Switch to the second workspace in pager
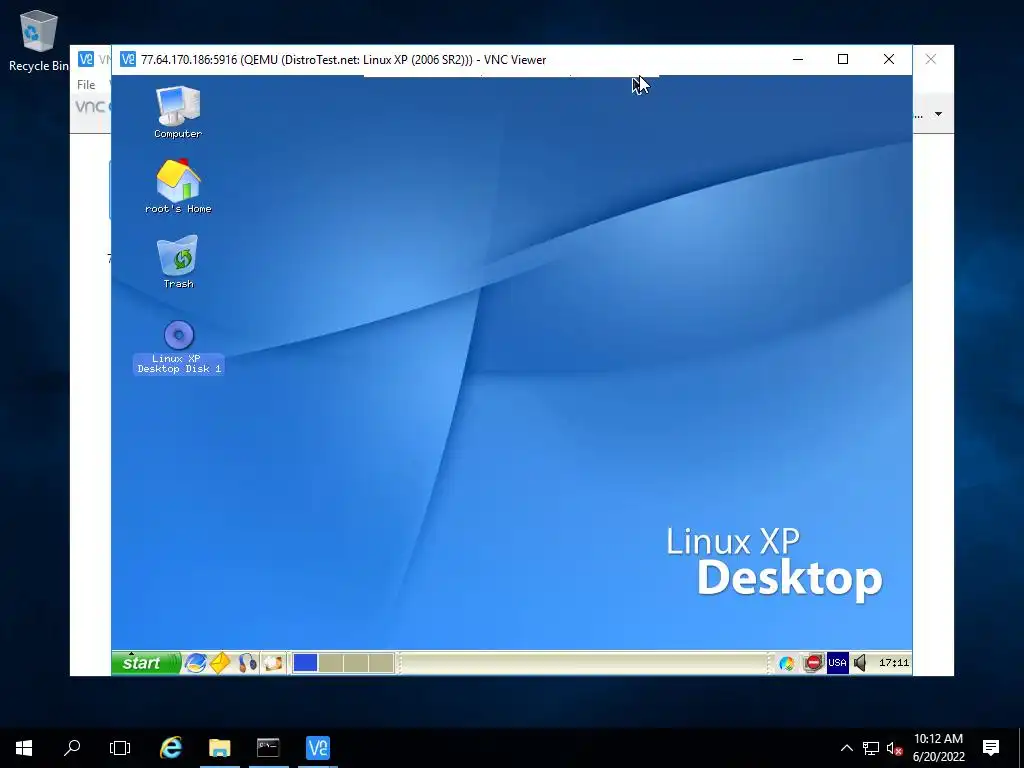 tap(330, 663)
